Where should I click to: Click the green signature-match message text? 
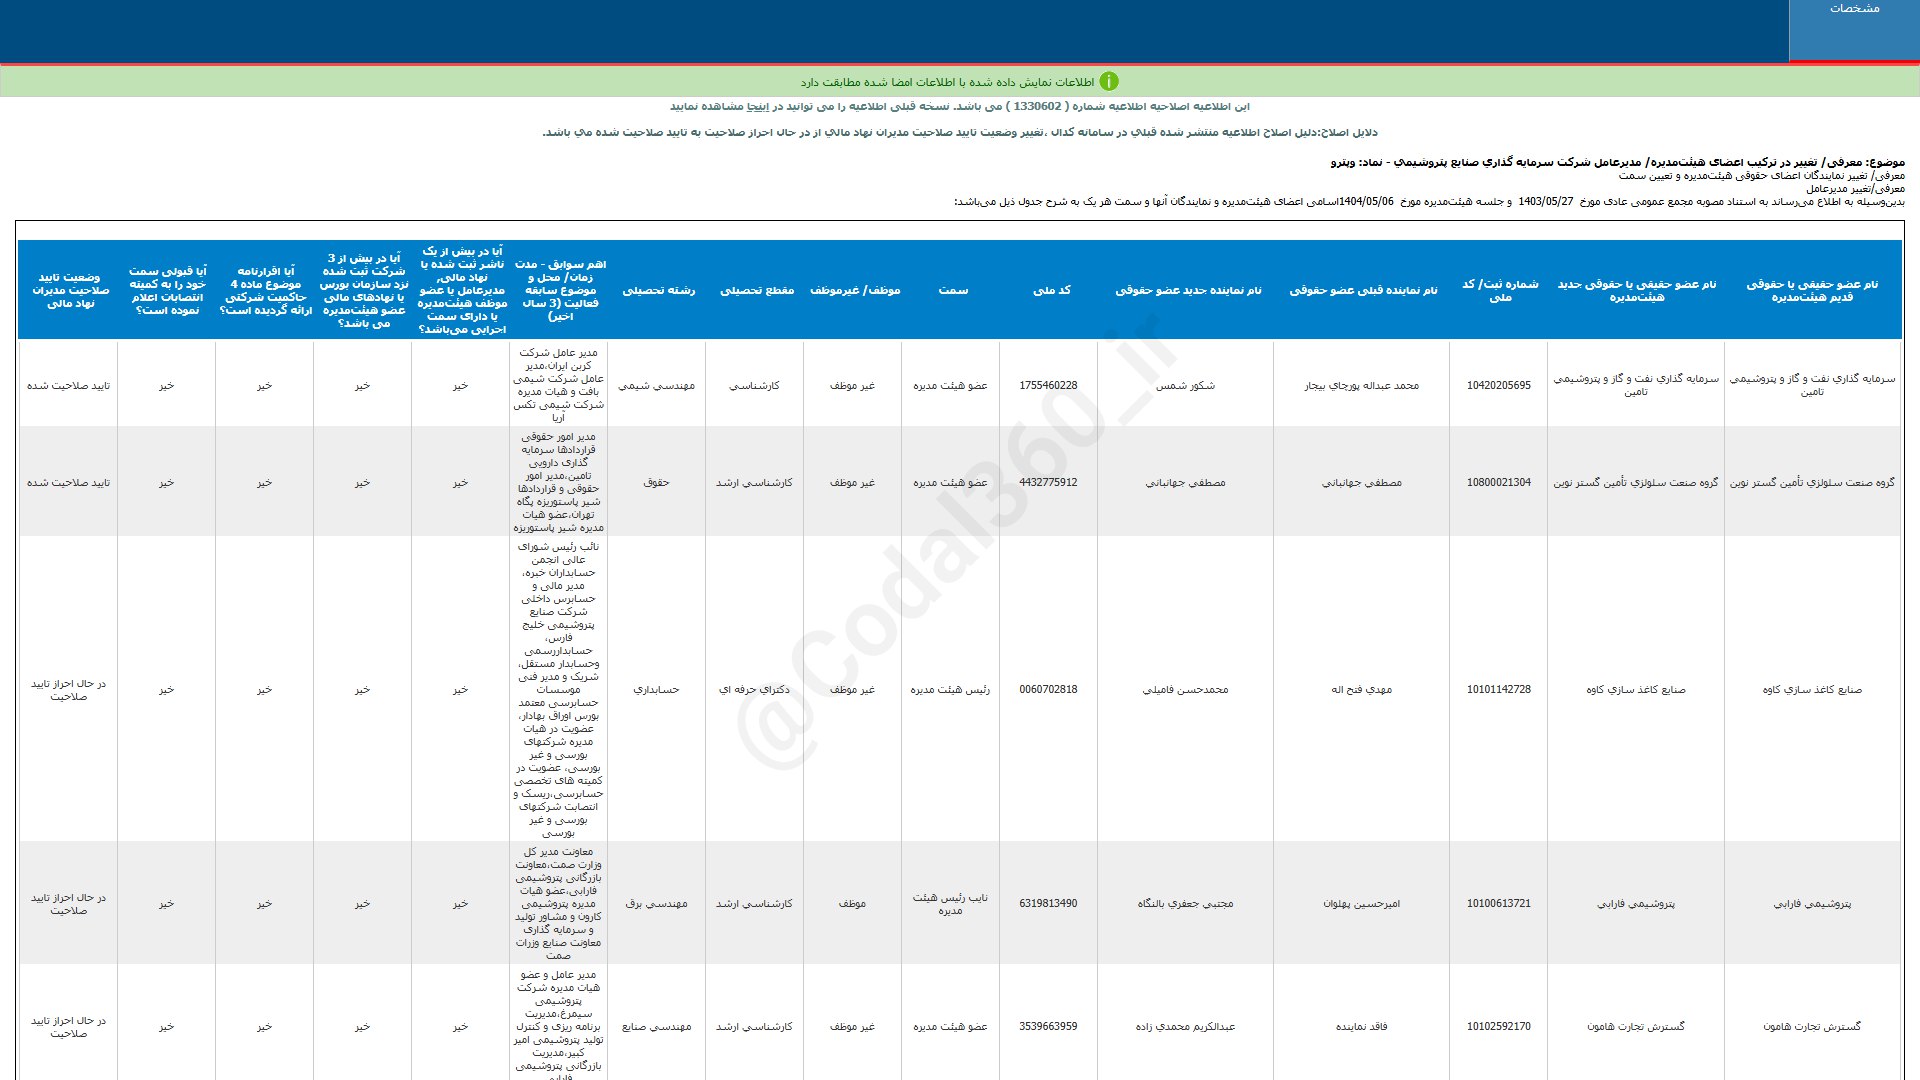pos(946,82)
